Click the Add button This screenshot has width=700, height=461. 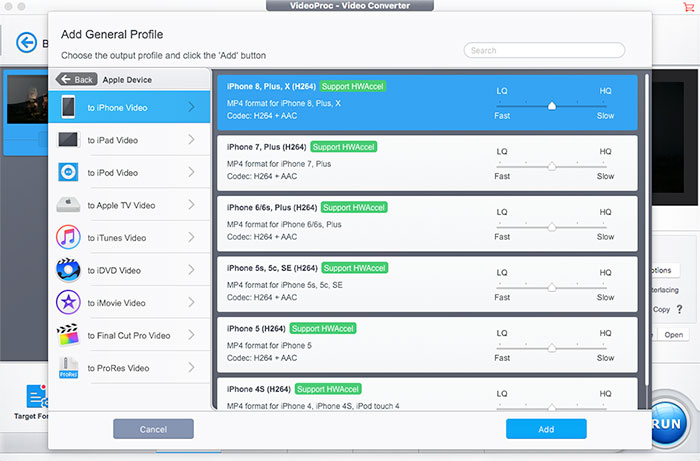(546, 429)
